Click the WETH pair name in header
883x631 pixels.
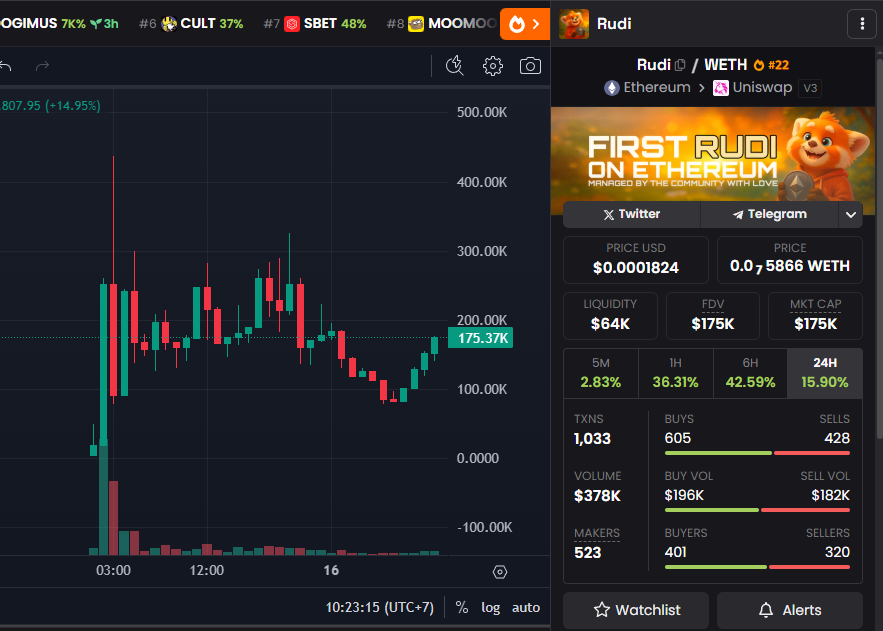click(725, 65)
